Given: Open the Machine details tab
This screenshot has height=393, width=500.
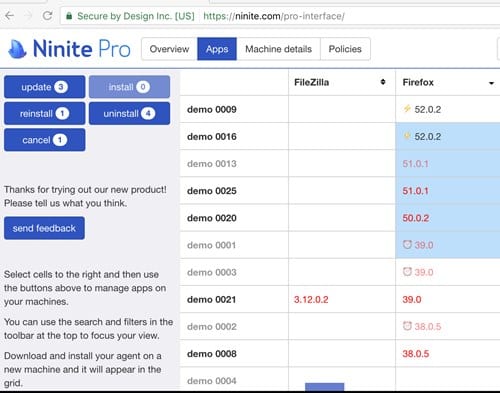Looking at the screenshot, I should pos(278,49).
